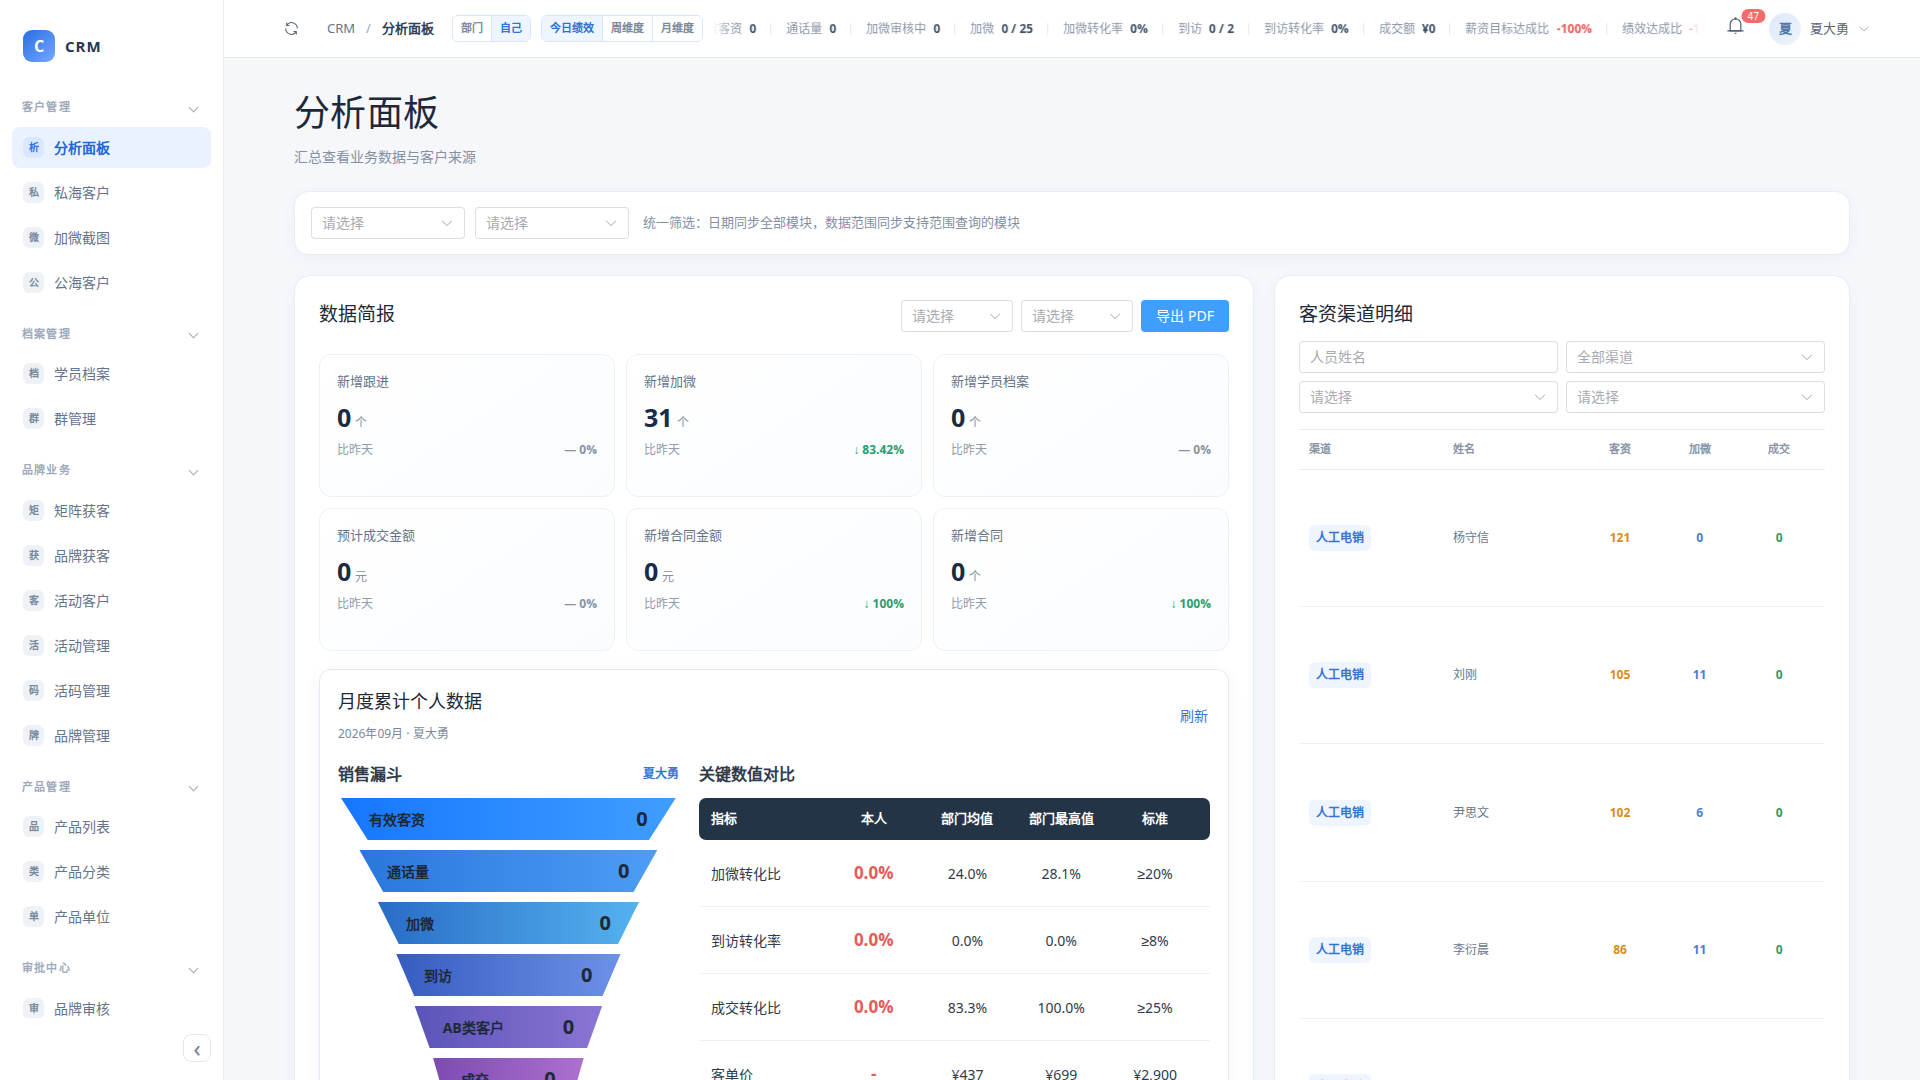Viewport: 1920px width, 1080px height.
Task: Click the 品牌审核 sidebar icon
Action: click(34, 1009)
